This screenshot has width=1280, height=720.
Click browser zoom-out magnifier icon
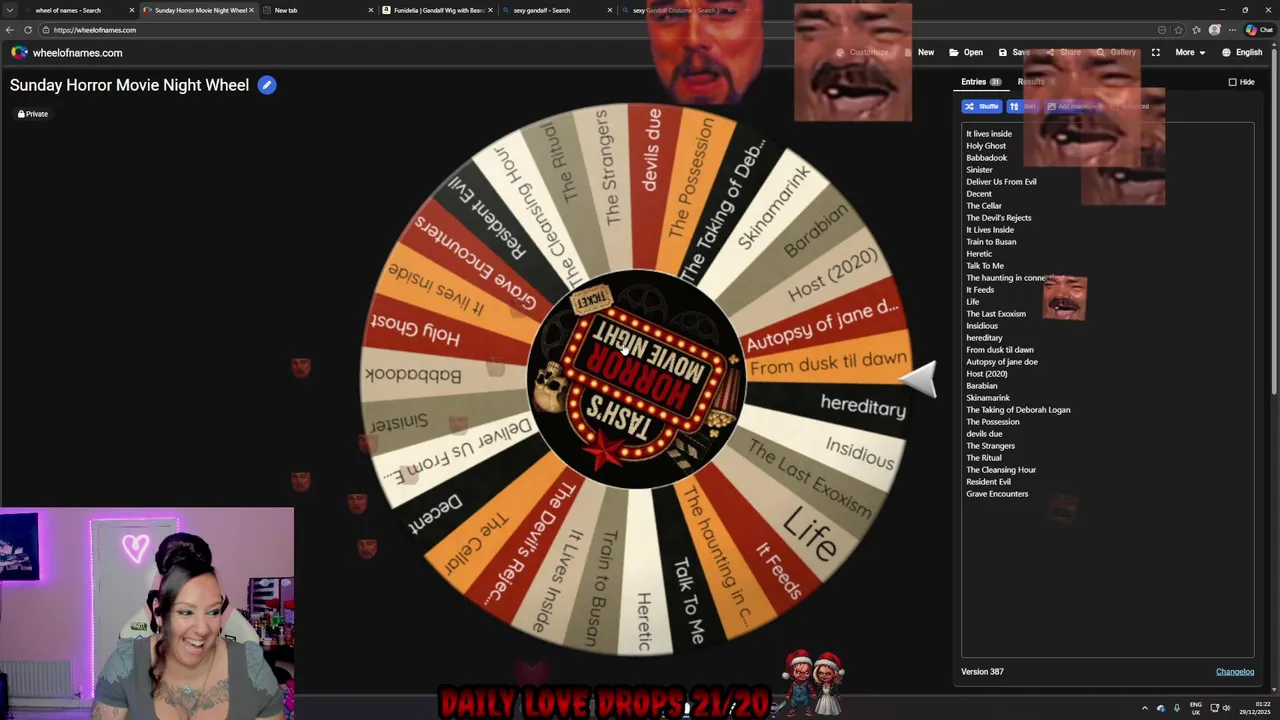pos(1162,30)
